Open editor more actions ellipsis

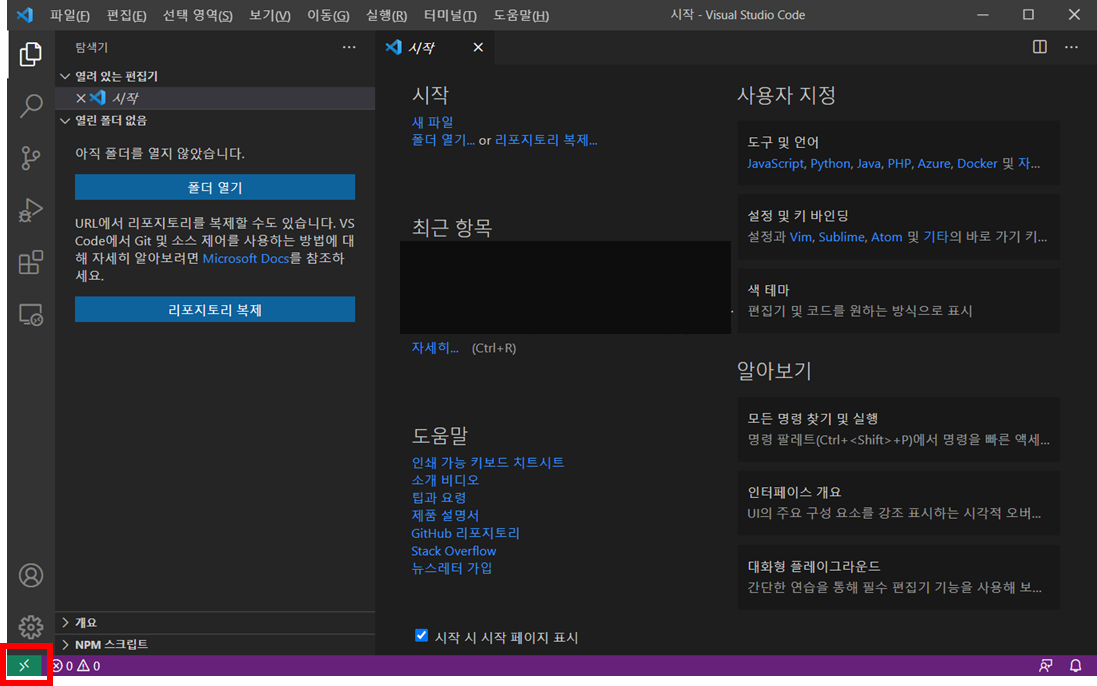tap(1071, 47)
